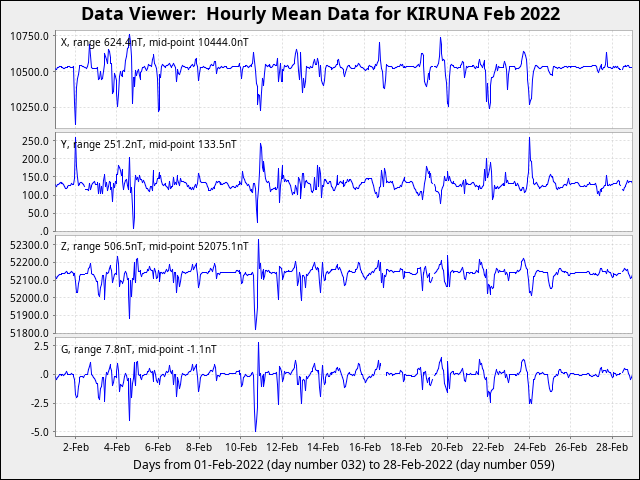This screenshot has width=640, height=480.
Task: Click the 10-Feb date label
Action: point(241,447)
